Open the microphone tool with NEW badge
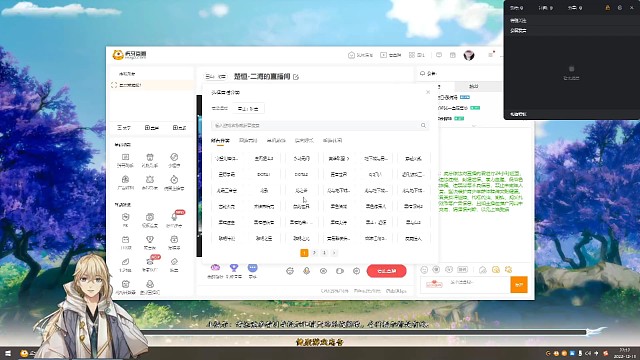This screenshot has width=640, height=360. pyautogui.click(x=174, y=217)
